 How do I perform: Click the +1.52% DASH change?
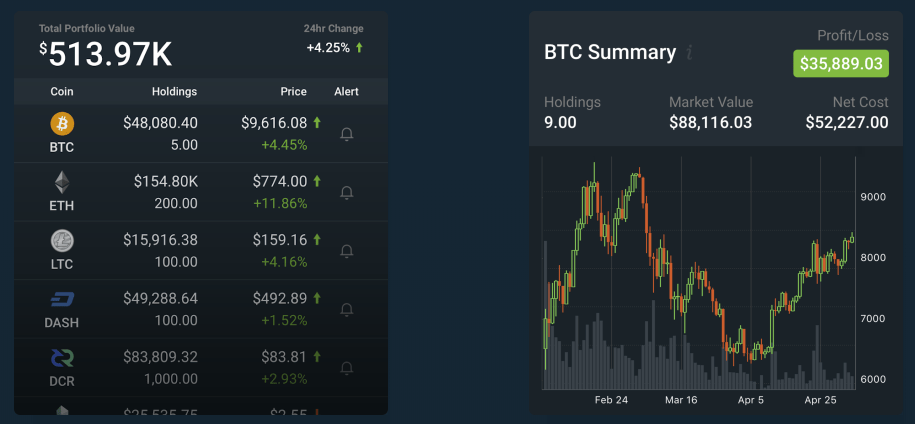pos(284,320)
